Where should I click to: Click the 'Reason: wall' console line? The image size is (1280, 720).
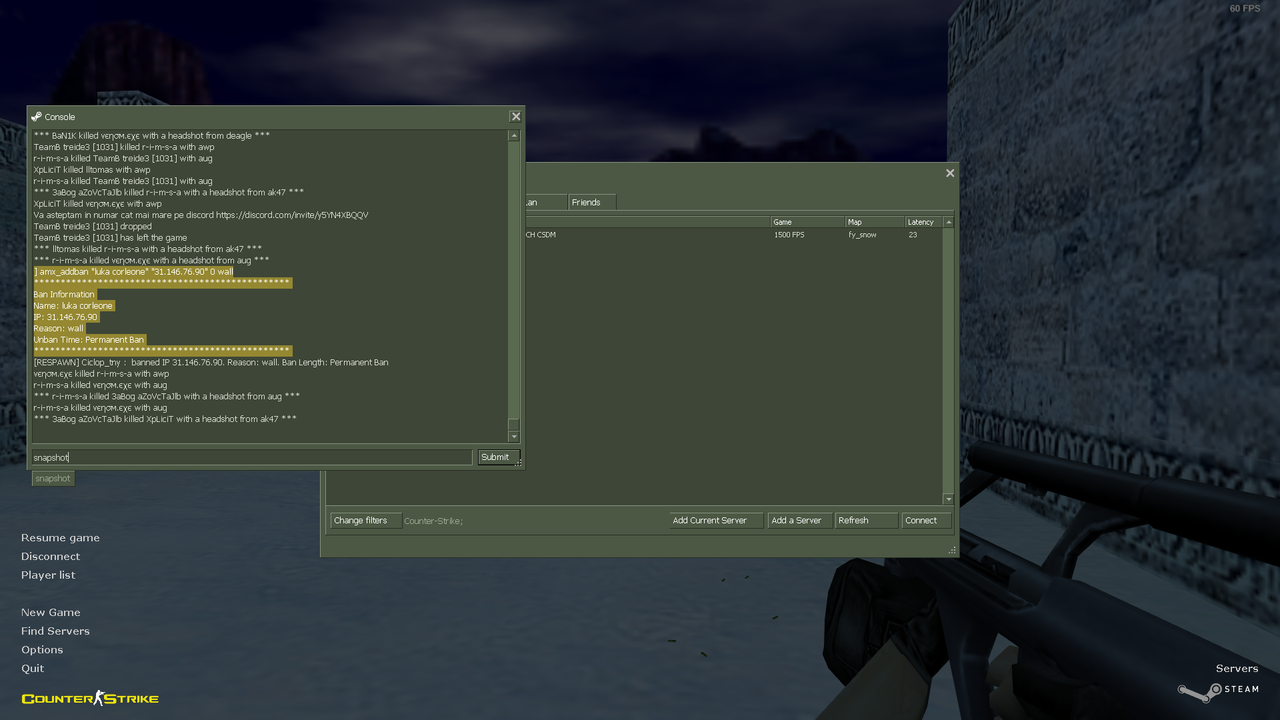[x=59, y=328]
